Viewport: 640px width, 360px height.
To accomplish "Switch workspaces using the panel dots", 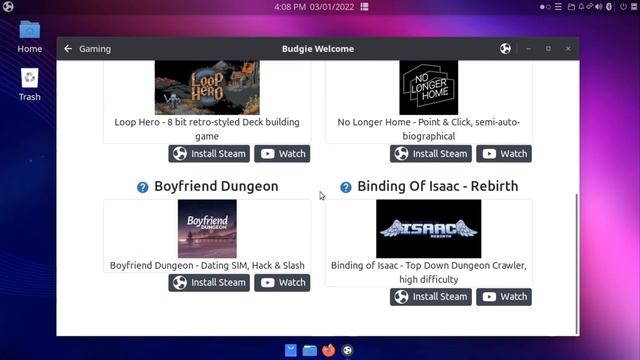I will pyautogui.click(x=545, y=7).
